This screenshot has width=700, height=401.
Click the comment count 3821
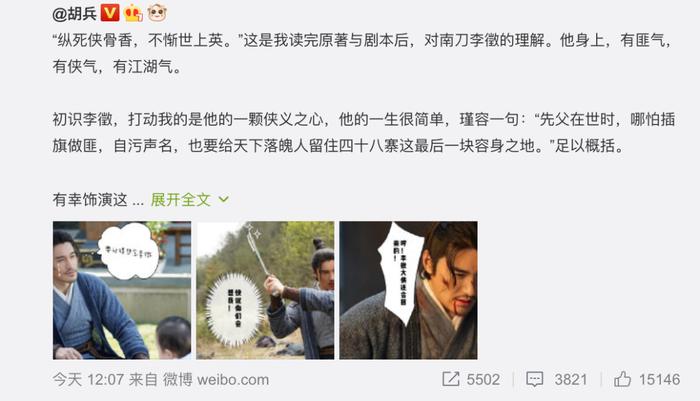click(x=571, y=380)
